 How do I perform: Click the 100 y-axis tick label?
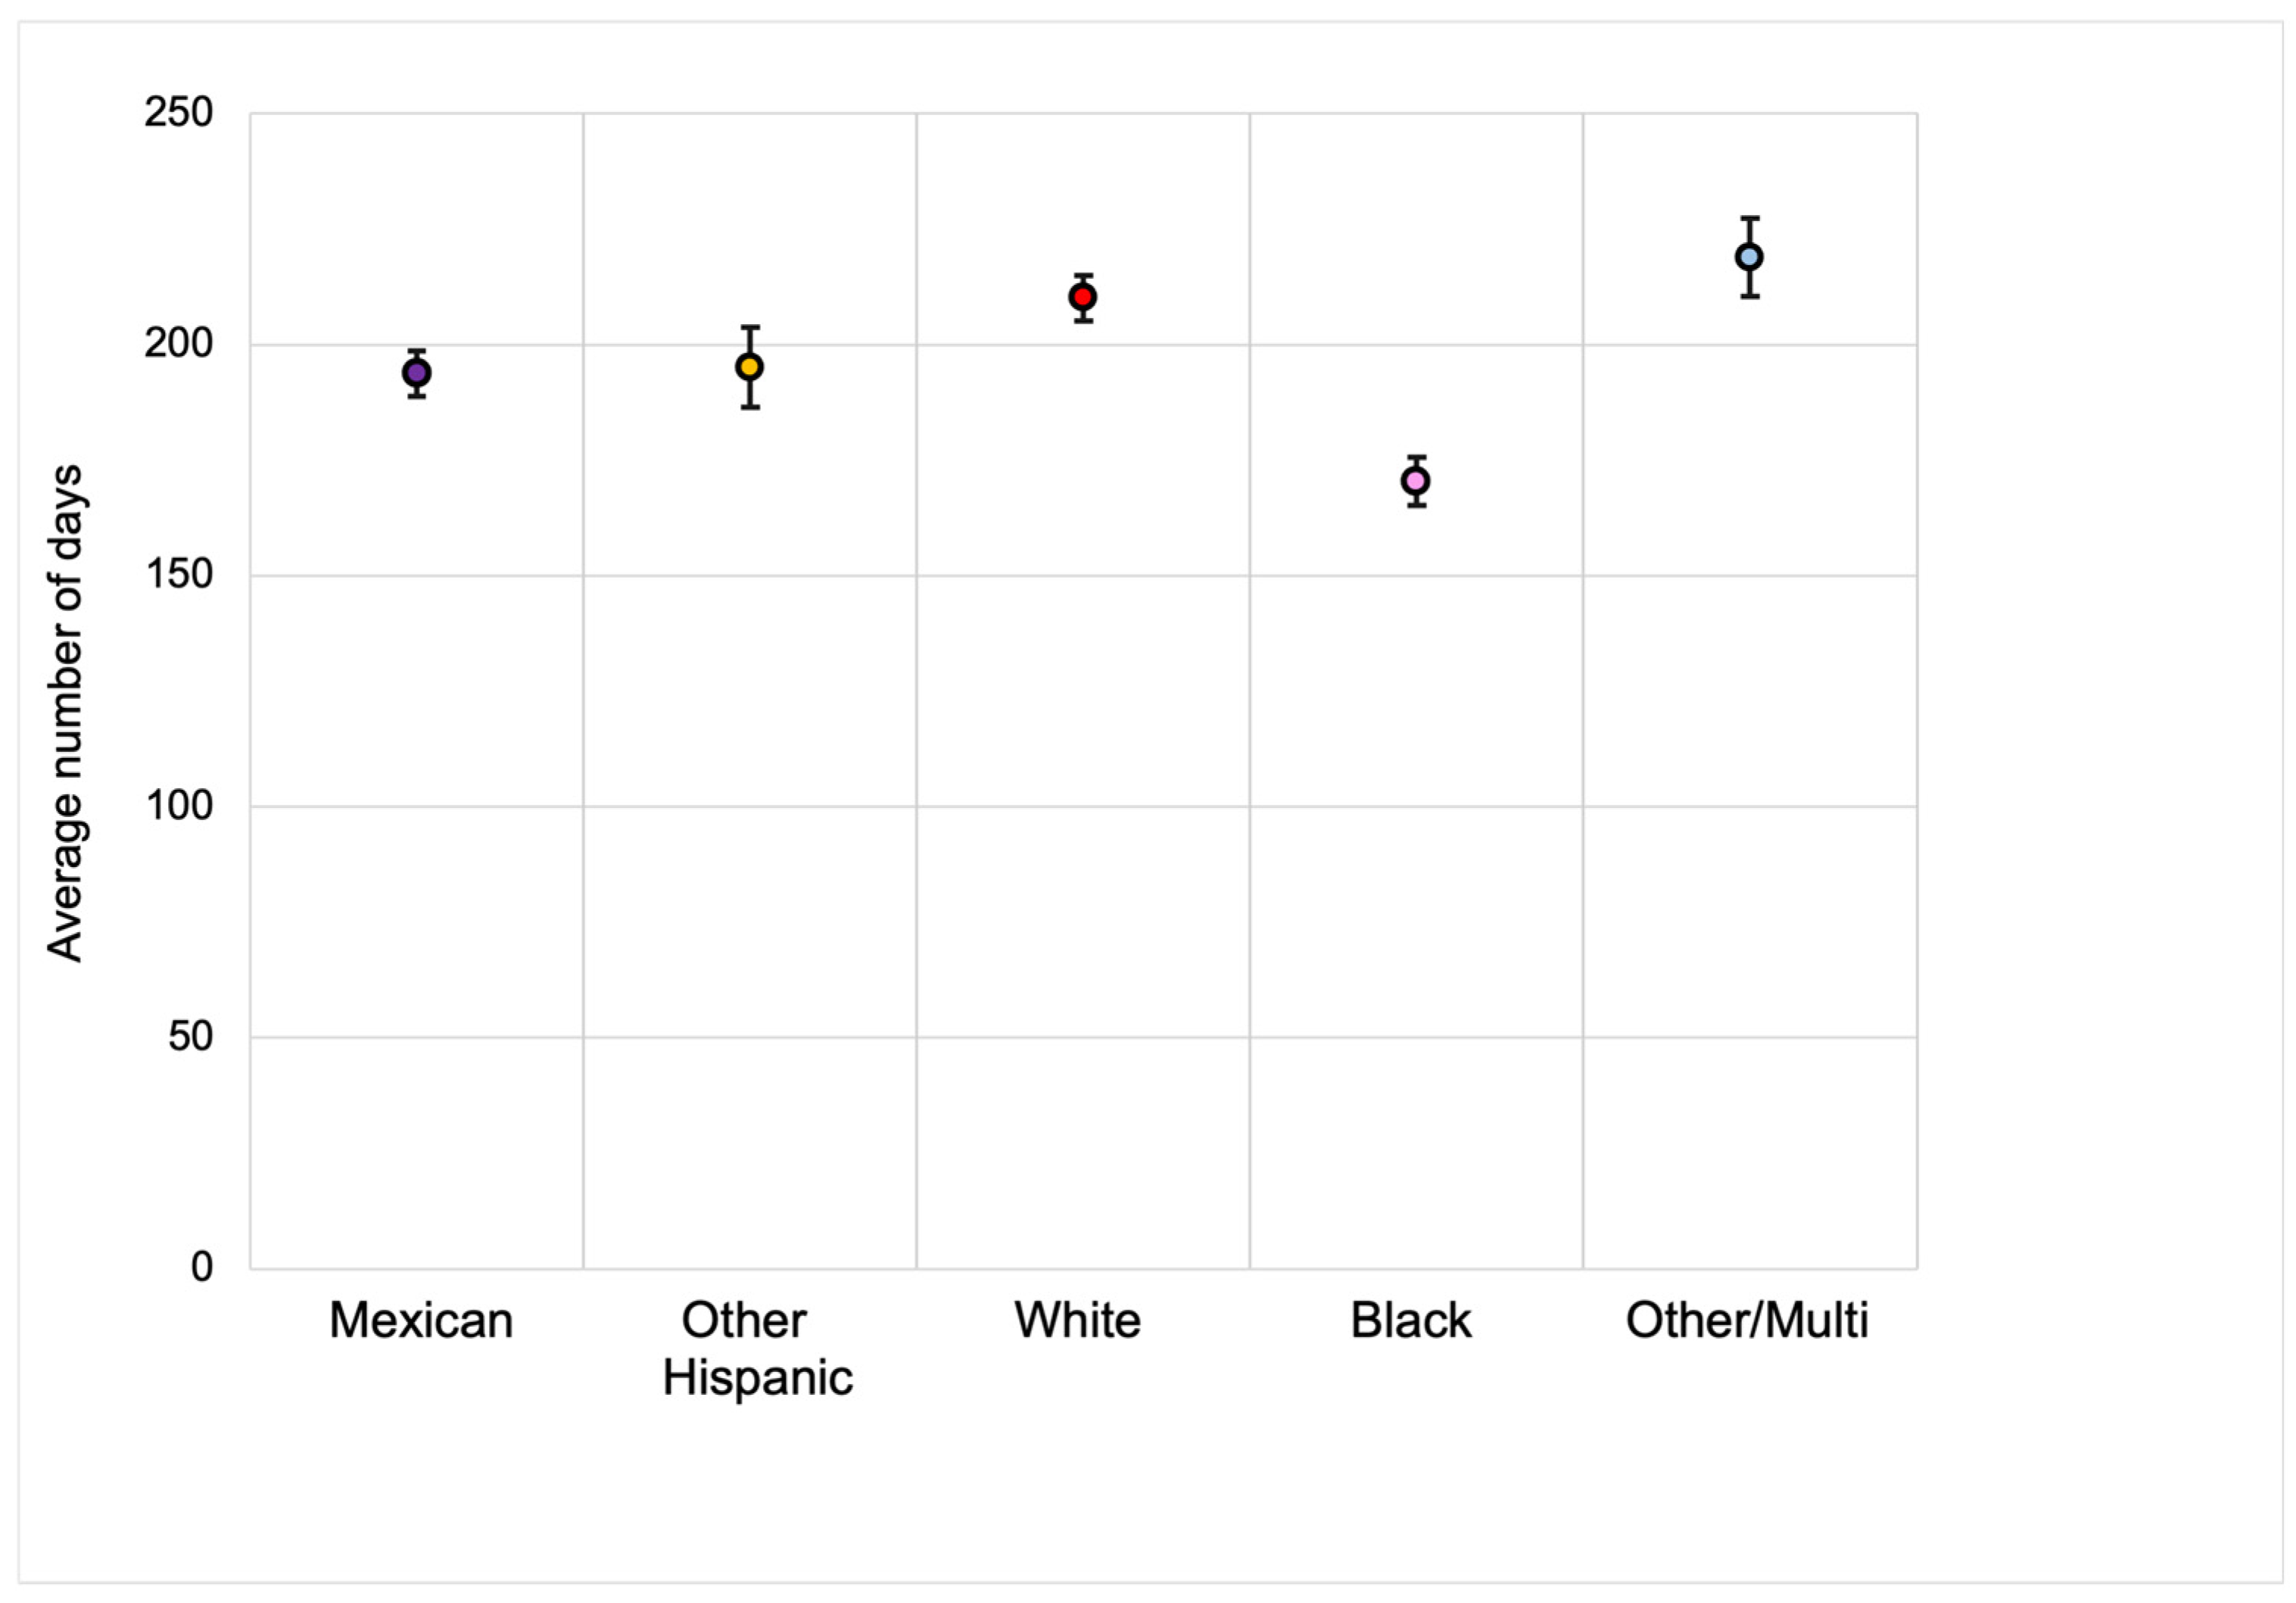[x=179, y=805]
